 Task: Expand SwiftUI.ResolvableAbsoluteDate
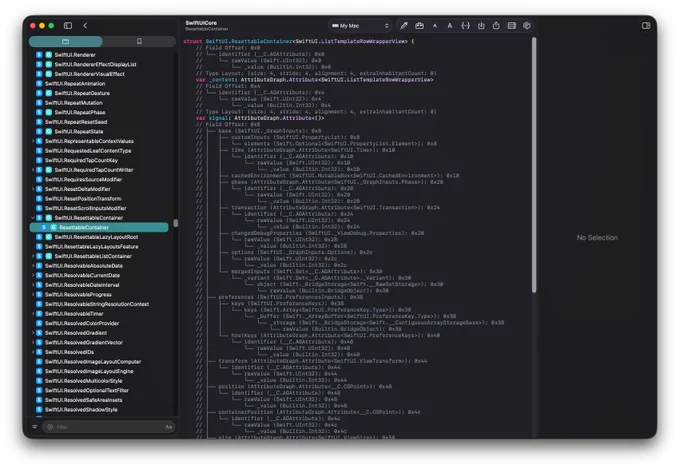(33, 266)
